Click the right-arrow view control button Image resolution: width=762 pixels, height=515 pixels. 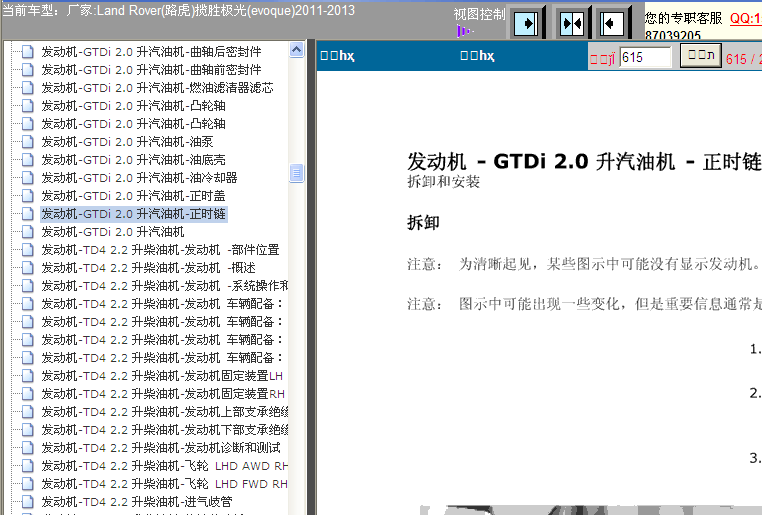(526, 23)
